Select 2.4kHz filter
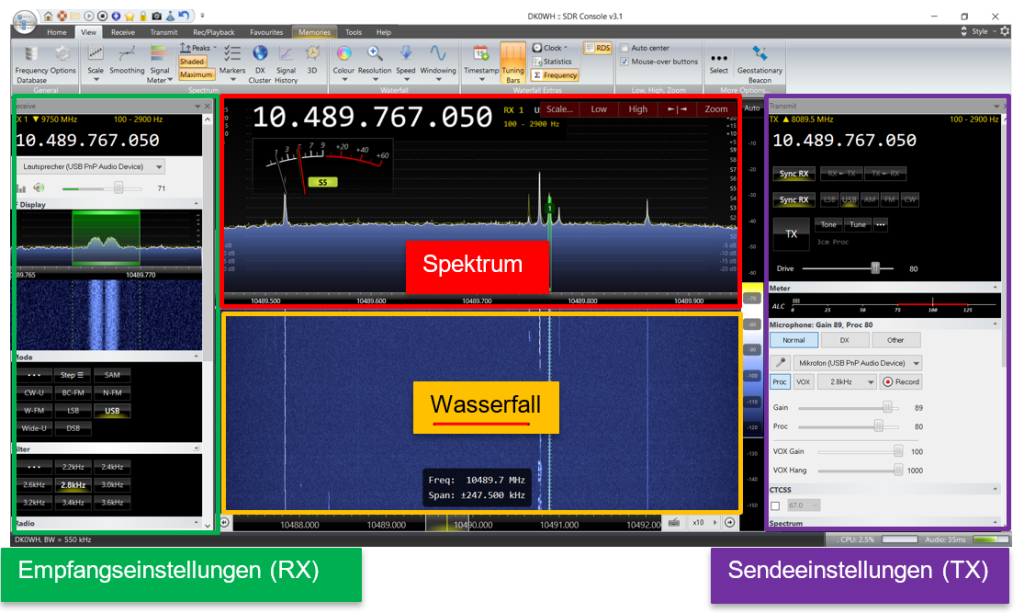 [112, 467]
